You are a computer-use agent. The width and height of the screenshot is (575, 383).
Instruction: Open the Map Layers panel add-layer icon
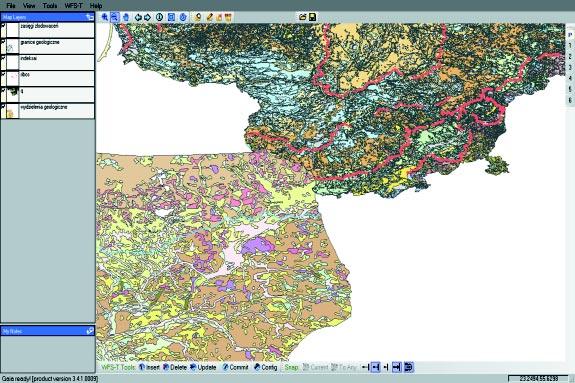pyautogui.click(x=89, y=17)
